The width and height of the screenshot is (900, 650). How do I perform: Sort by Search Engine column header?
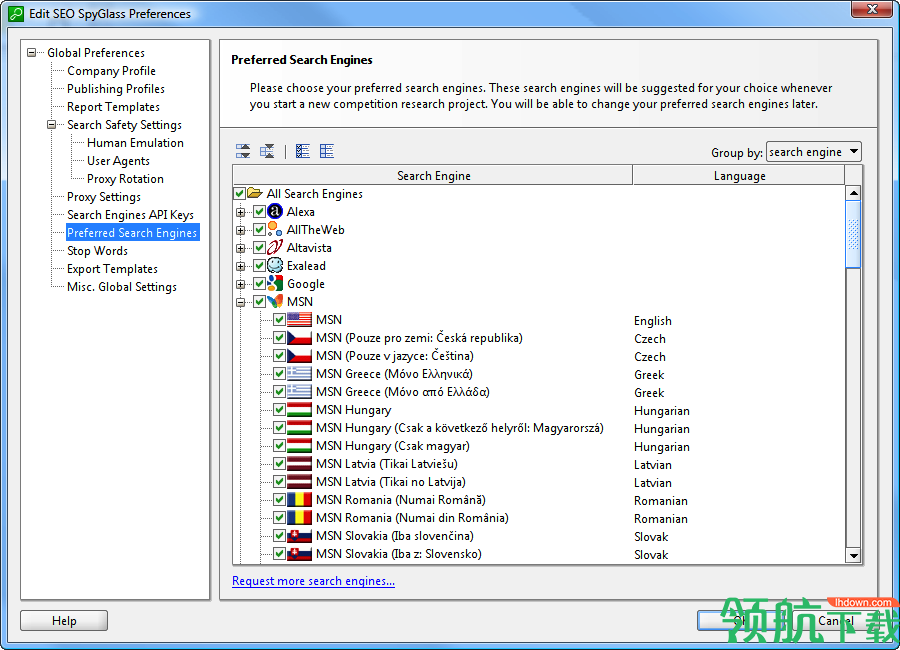433,176
